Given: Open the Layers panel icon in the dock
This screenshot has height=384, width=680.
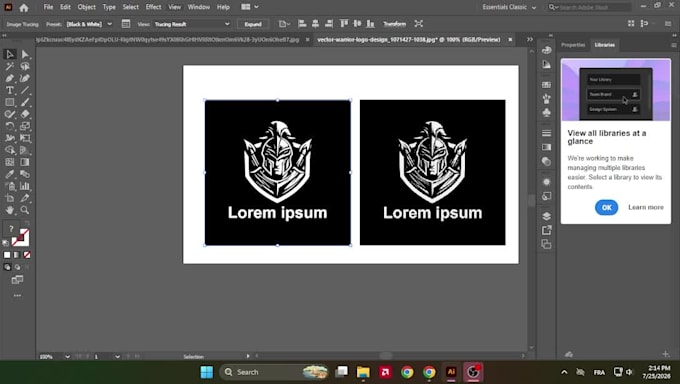Looking at the screenshot, I should [x=546, y=216].
